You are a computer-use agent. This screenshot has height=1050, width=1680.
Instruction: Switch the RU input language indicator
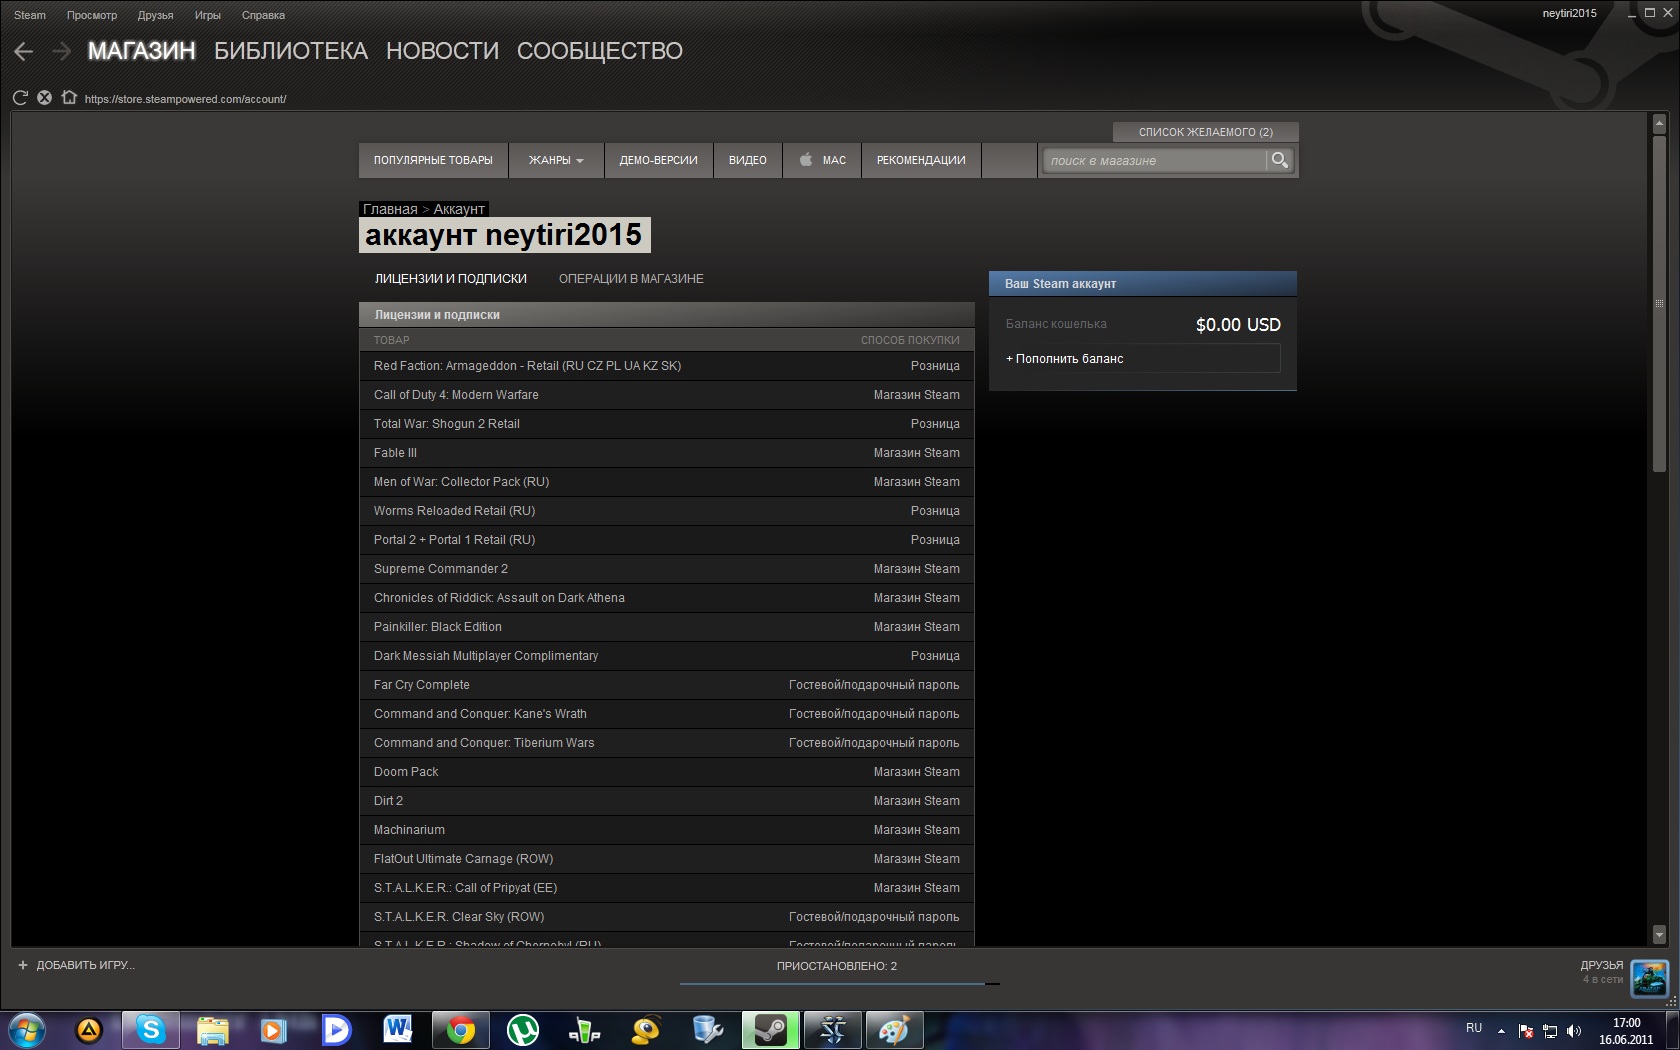point(1474,1028)
